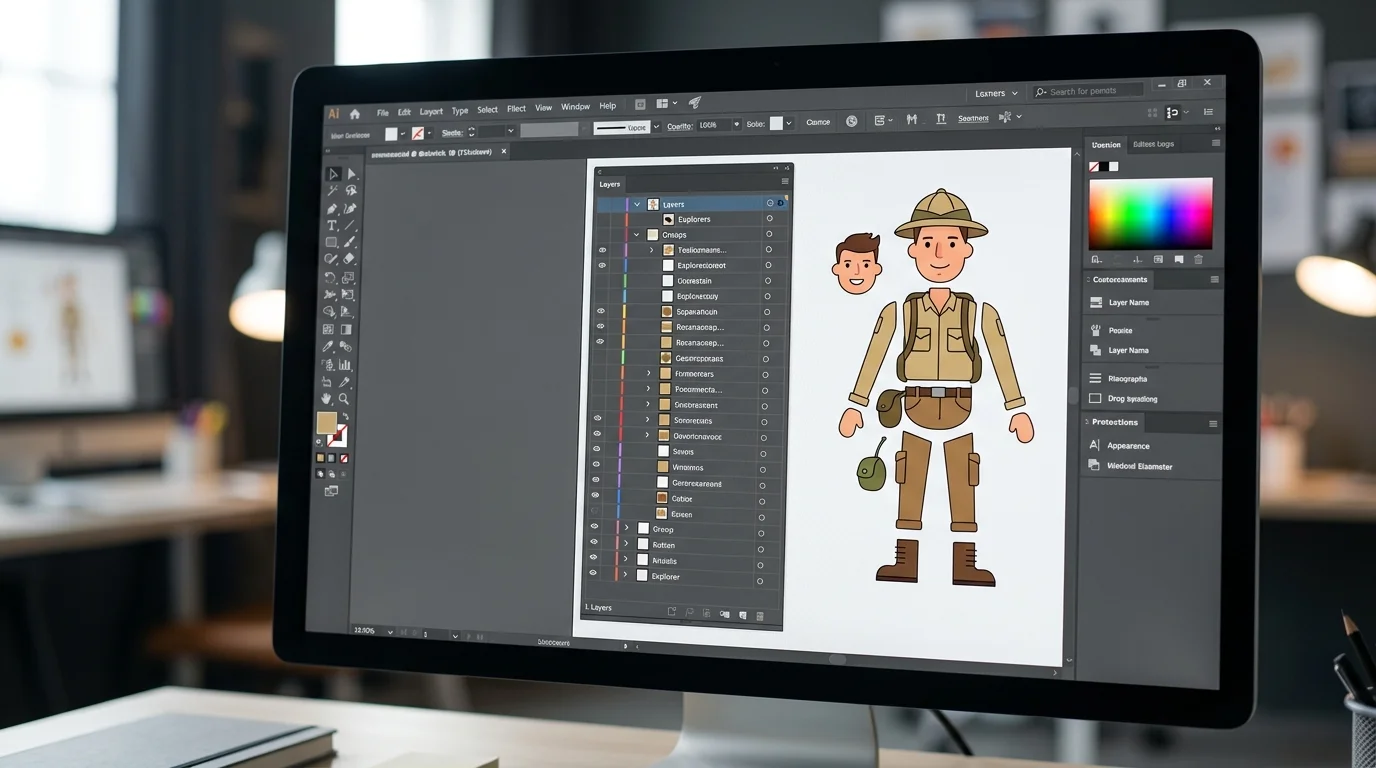Hide the Sopanancuin layer

click(601, 311)
